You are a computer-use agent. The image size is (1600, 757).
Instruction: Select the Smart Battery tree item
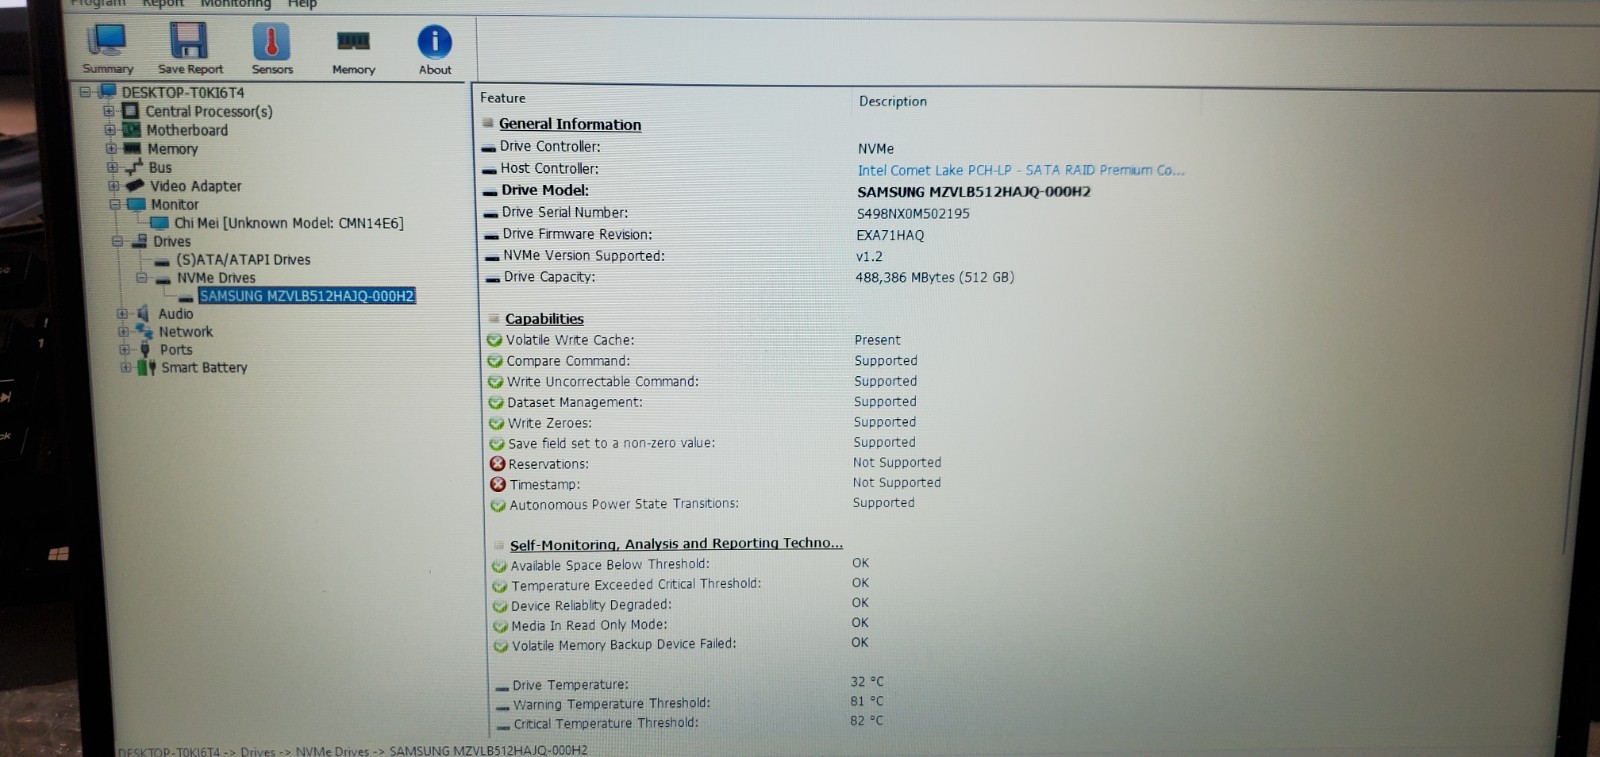204,367
